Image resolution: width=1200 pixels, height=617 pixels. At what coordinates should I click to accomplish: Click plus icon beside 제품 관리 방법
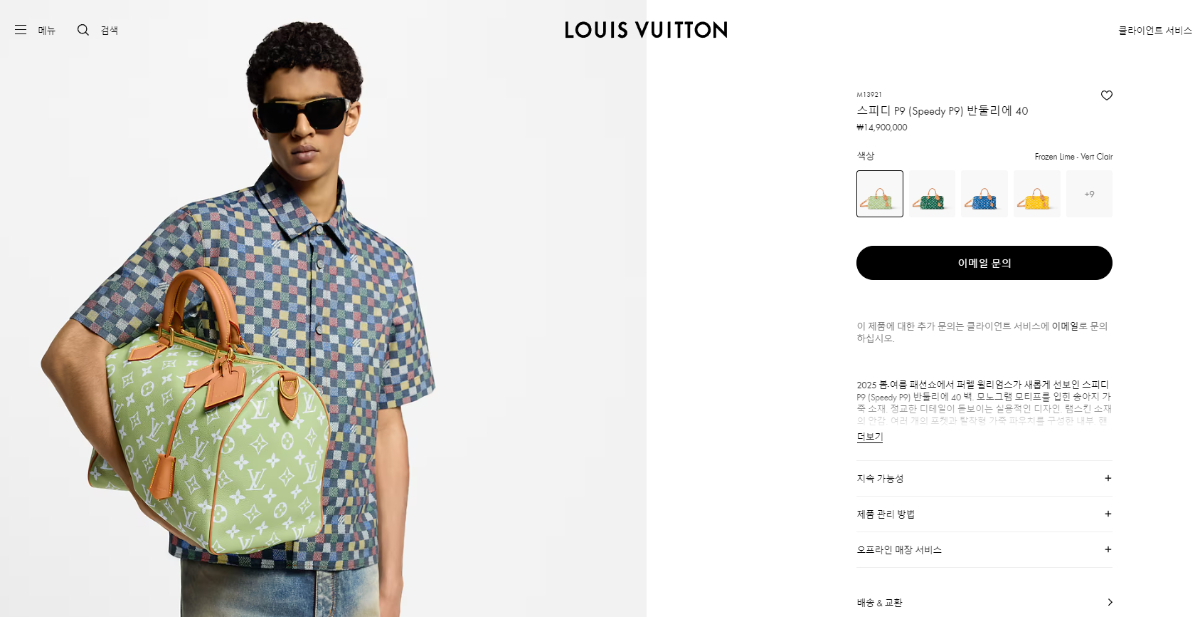(x=1107, y=514)
